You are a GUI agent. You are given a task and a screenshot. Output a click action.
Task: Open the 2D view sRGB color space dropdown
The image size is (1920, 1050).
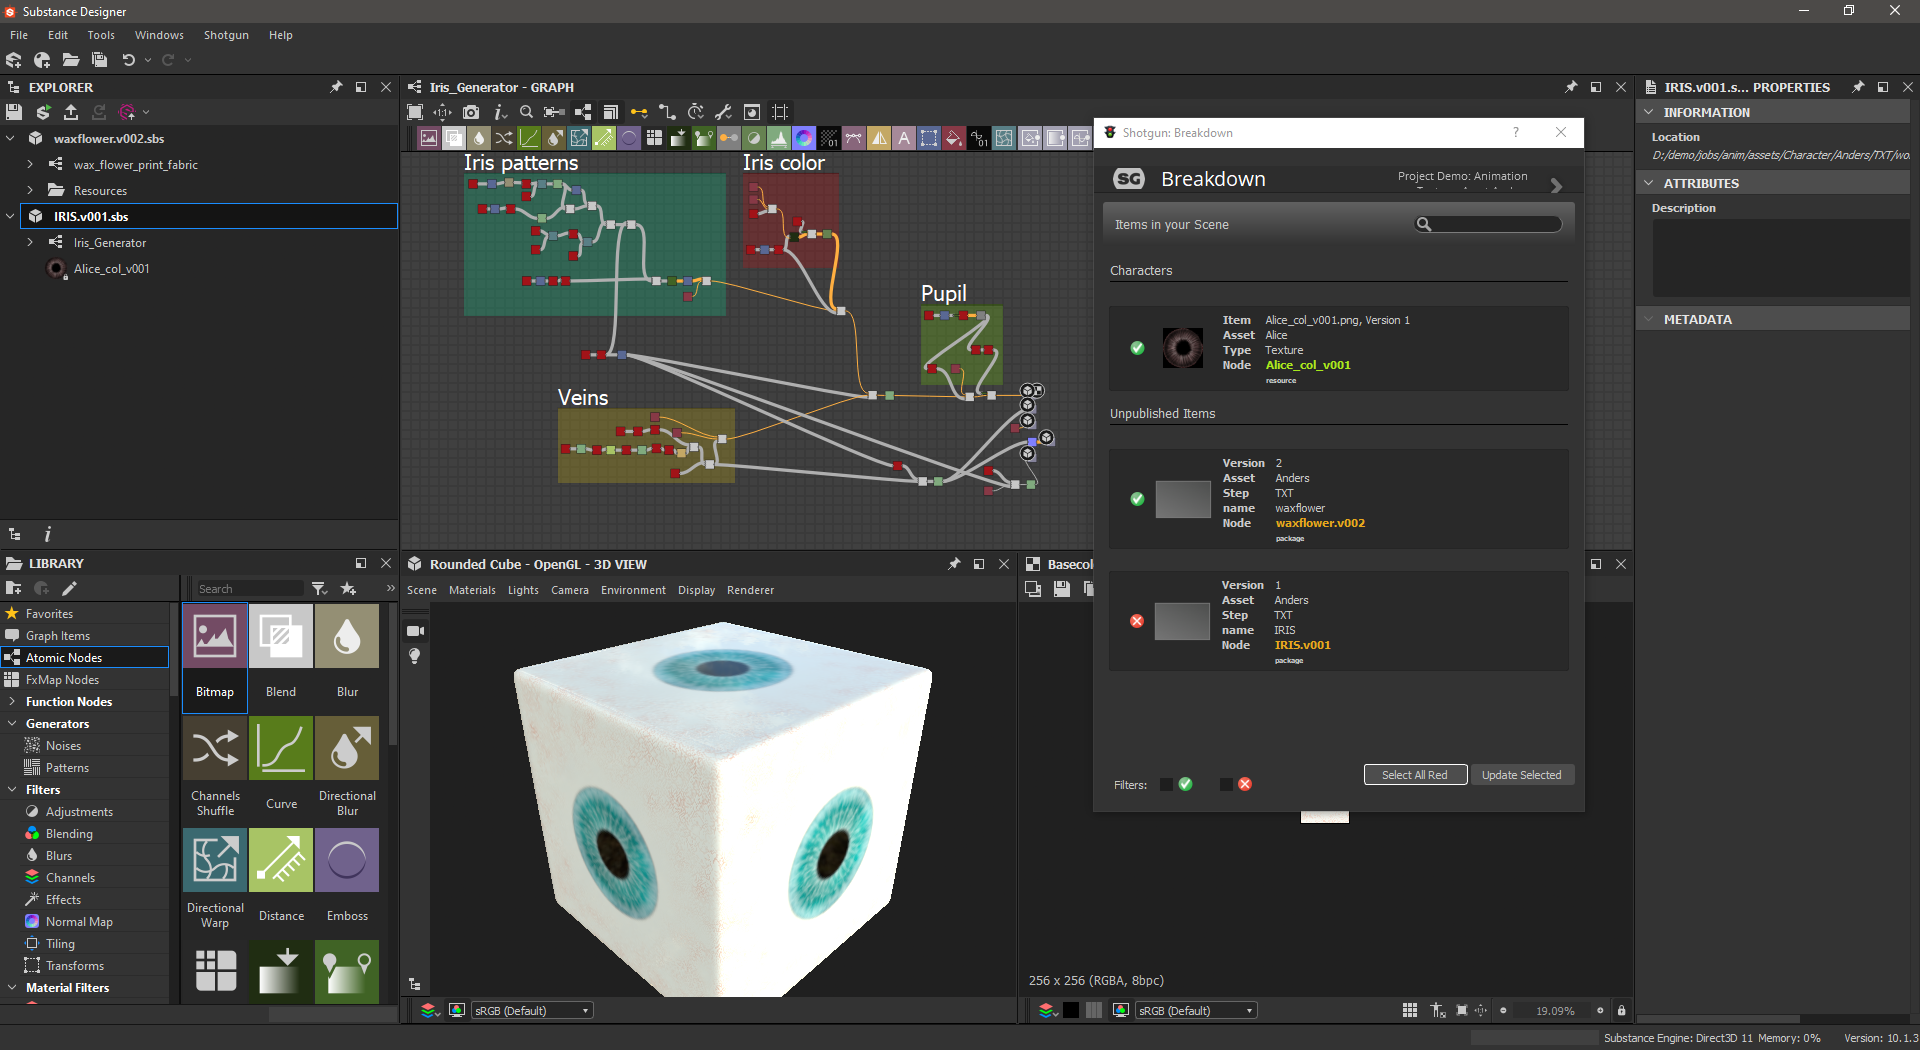click(1196, 1011)
